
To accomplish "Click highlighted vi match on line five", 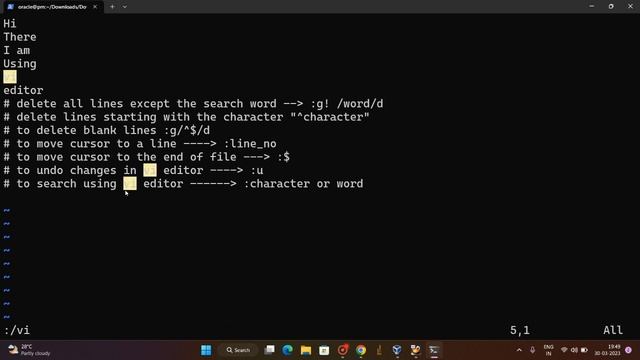I will [x=10, y=77].
